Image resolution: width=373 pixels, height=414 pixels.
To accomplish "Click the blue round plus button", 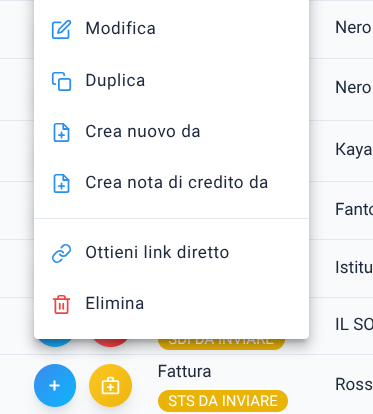I will [x=55, y=385].
